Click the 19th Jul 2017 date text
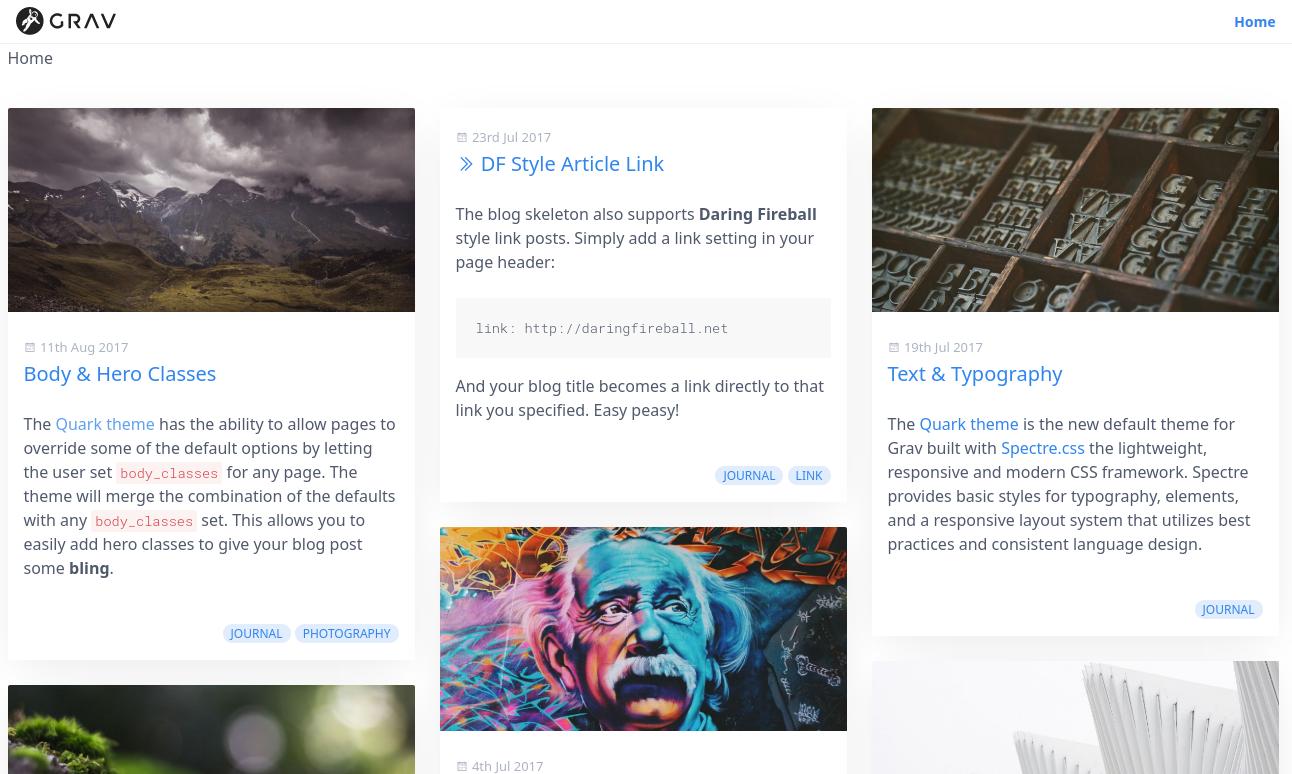This screenshot has height=774, width=1292. (x=943, y=347)
